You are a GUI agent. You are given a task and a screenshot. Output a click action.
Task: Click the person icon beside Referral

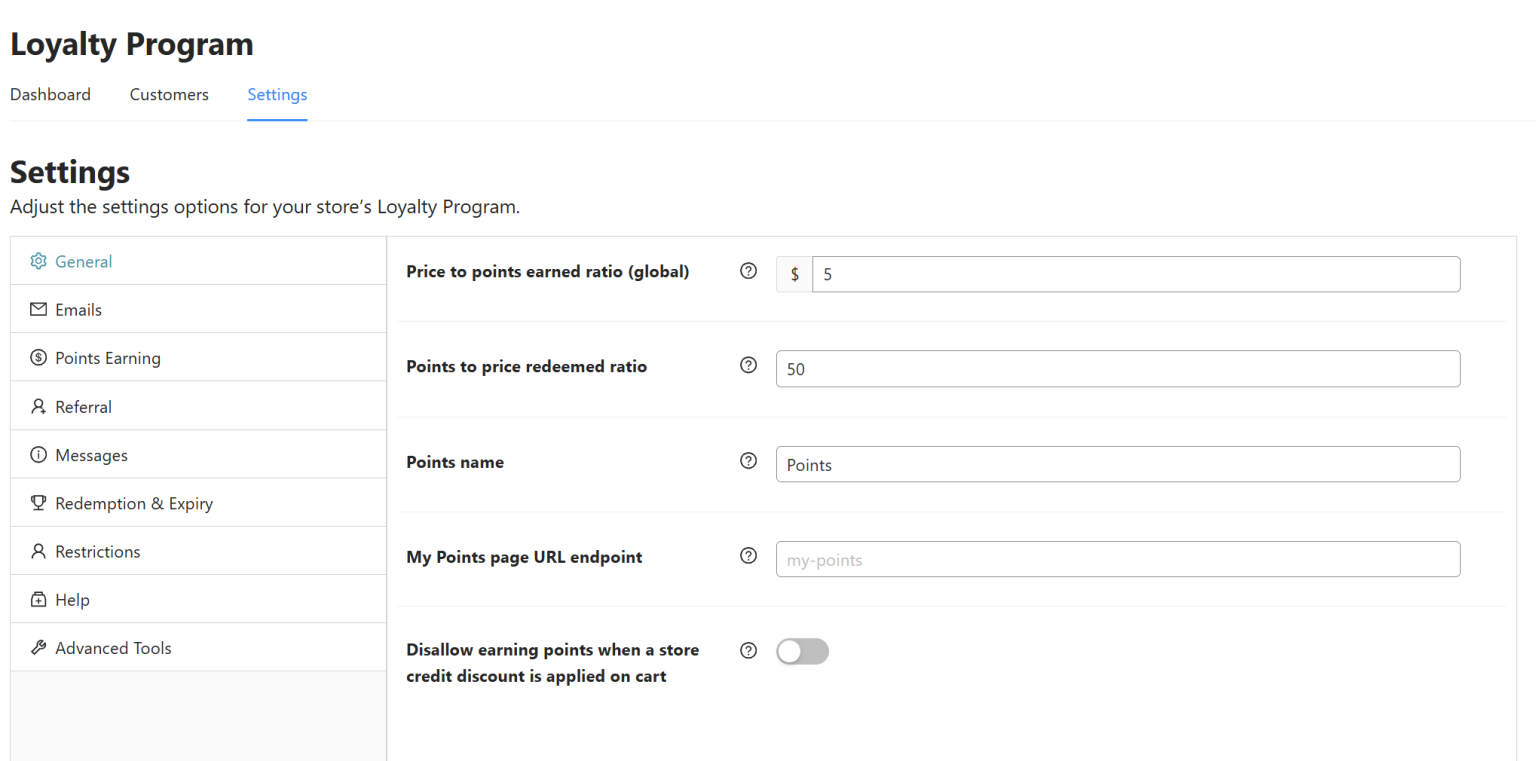[x=38, y=406]
